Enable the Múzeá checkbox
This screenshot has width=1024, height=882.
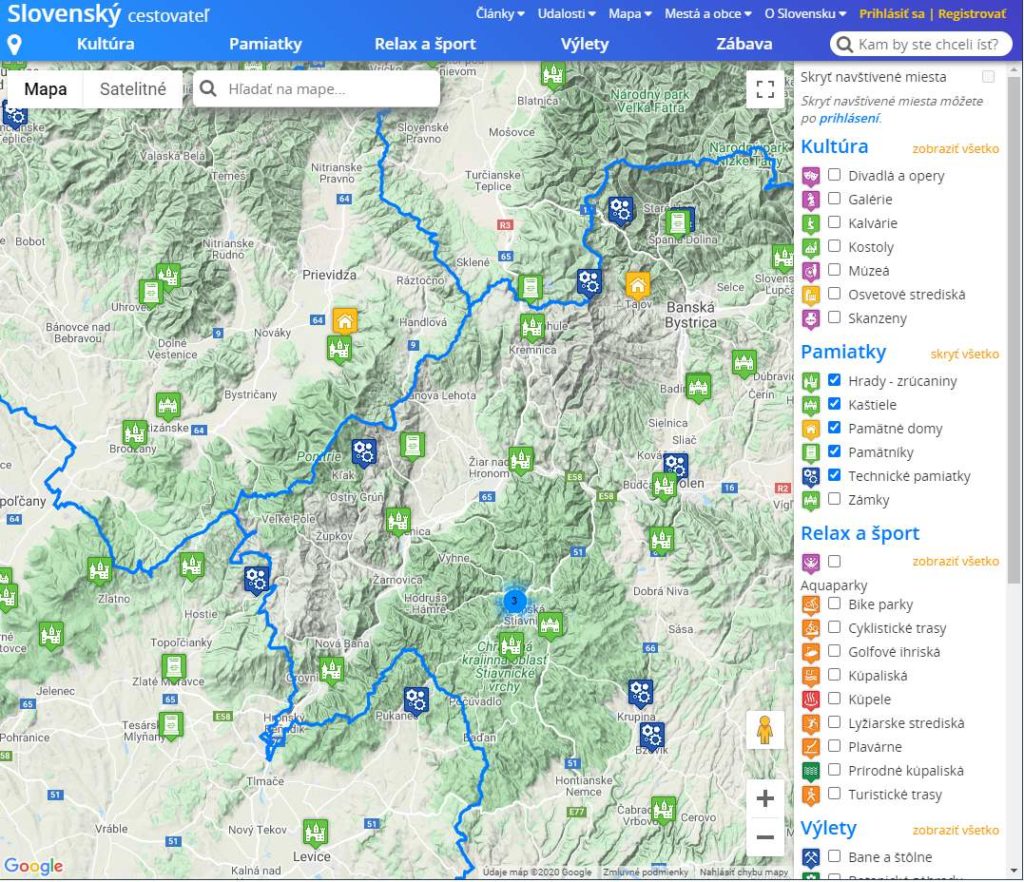coord(834,270)
